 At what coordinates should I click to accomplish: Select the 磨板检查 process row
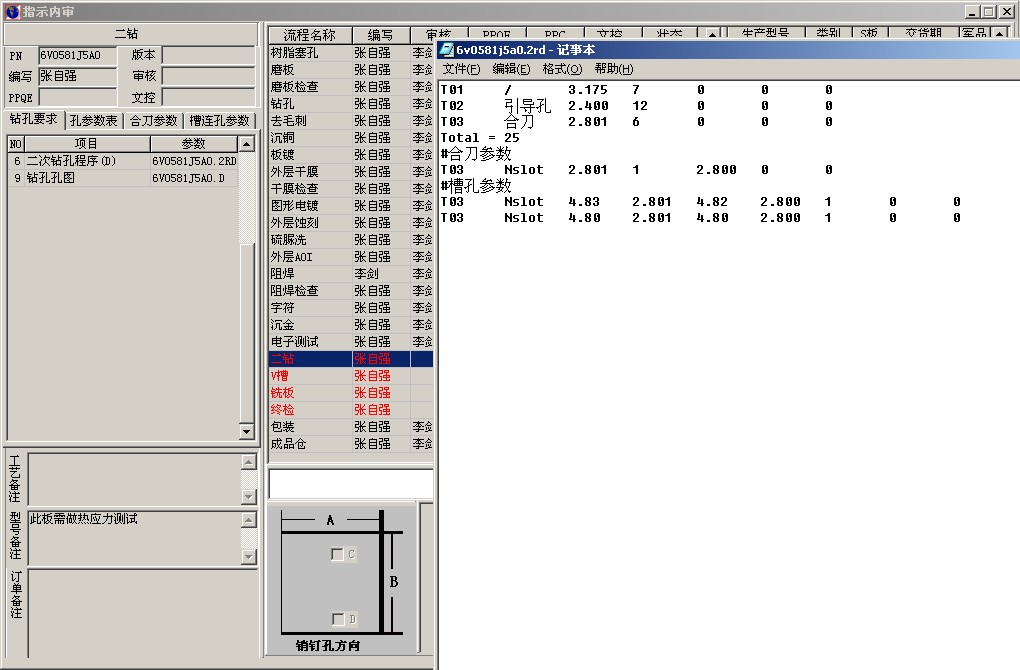click(x=351, y=87)
